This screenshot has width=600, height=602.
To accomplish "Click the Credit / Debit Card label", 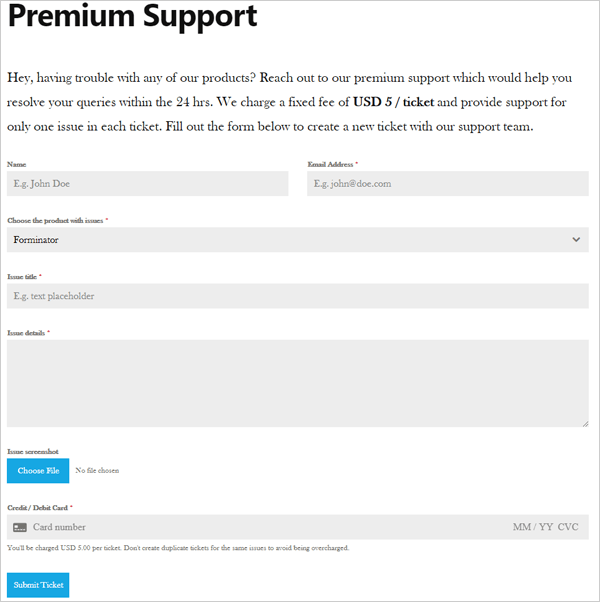I will coord(38,508).
